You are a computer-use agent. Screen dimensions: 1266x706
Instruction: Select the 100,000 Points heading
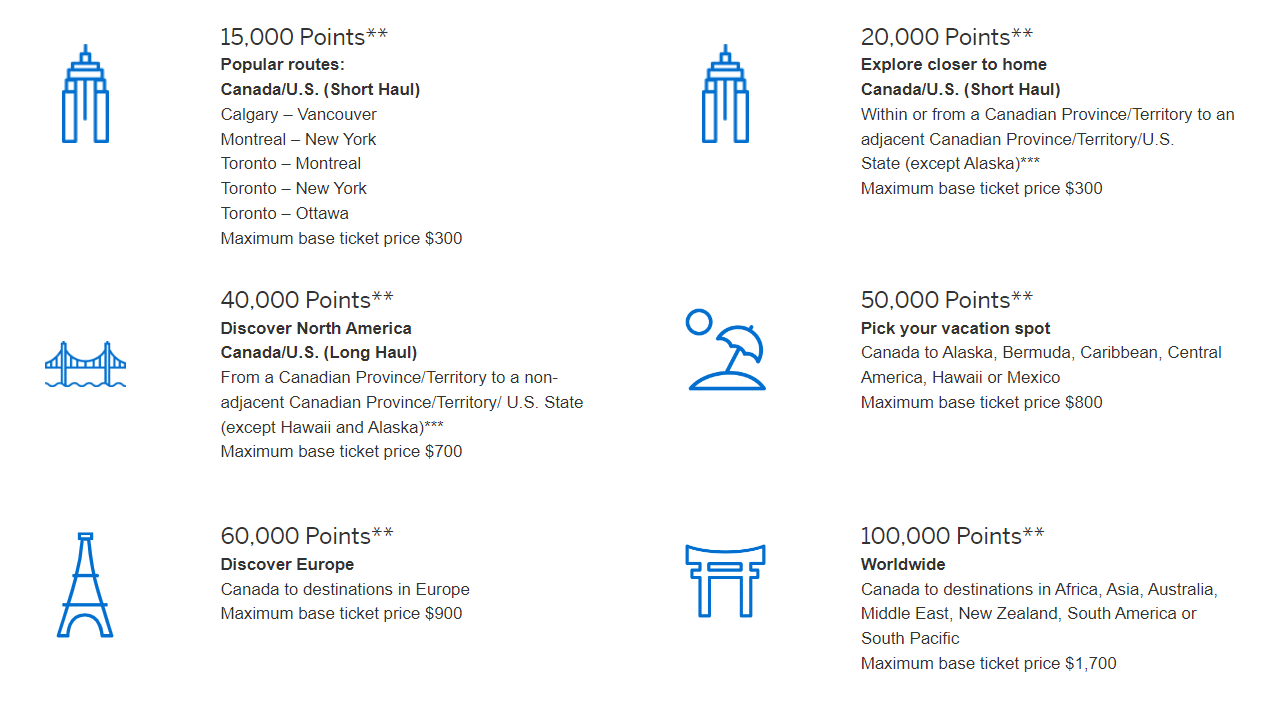pyautogui.click(x=952, y=536)
